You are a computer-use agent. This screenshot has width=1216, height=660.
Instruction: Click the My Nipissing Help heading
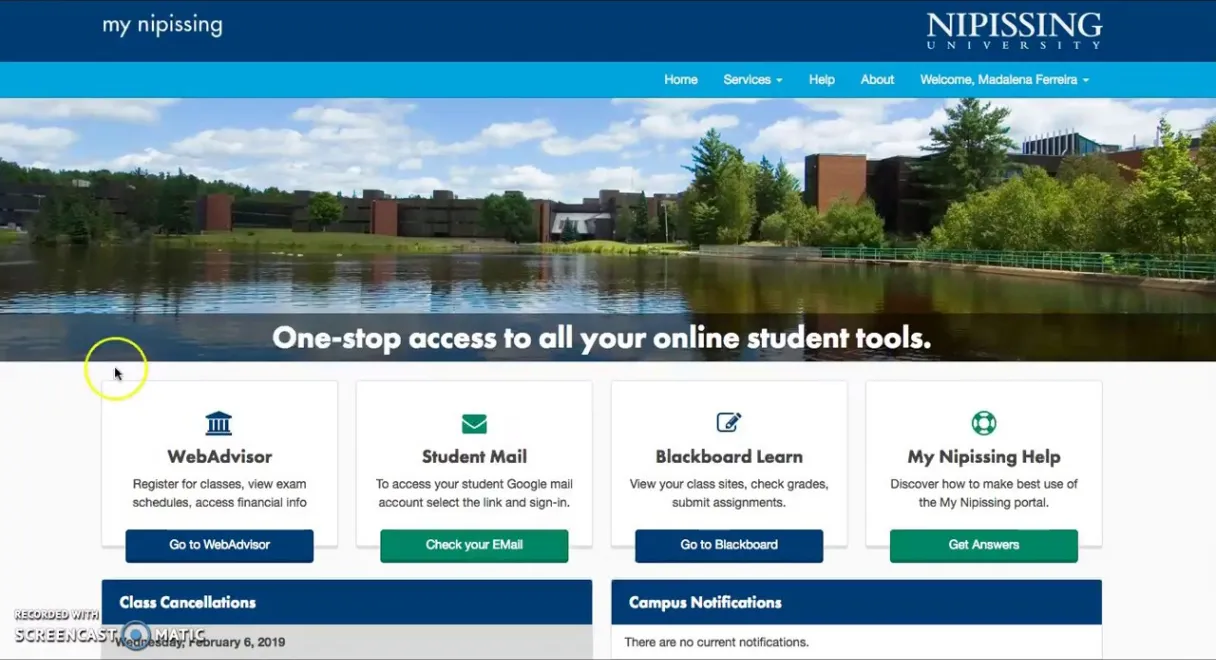pos(984,457)
